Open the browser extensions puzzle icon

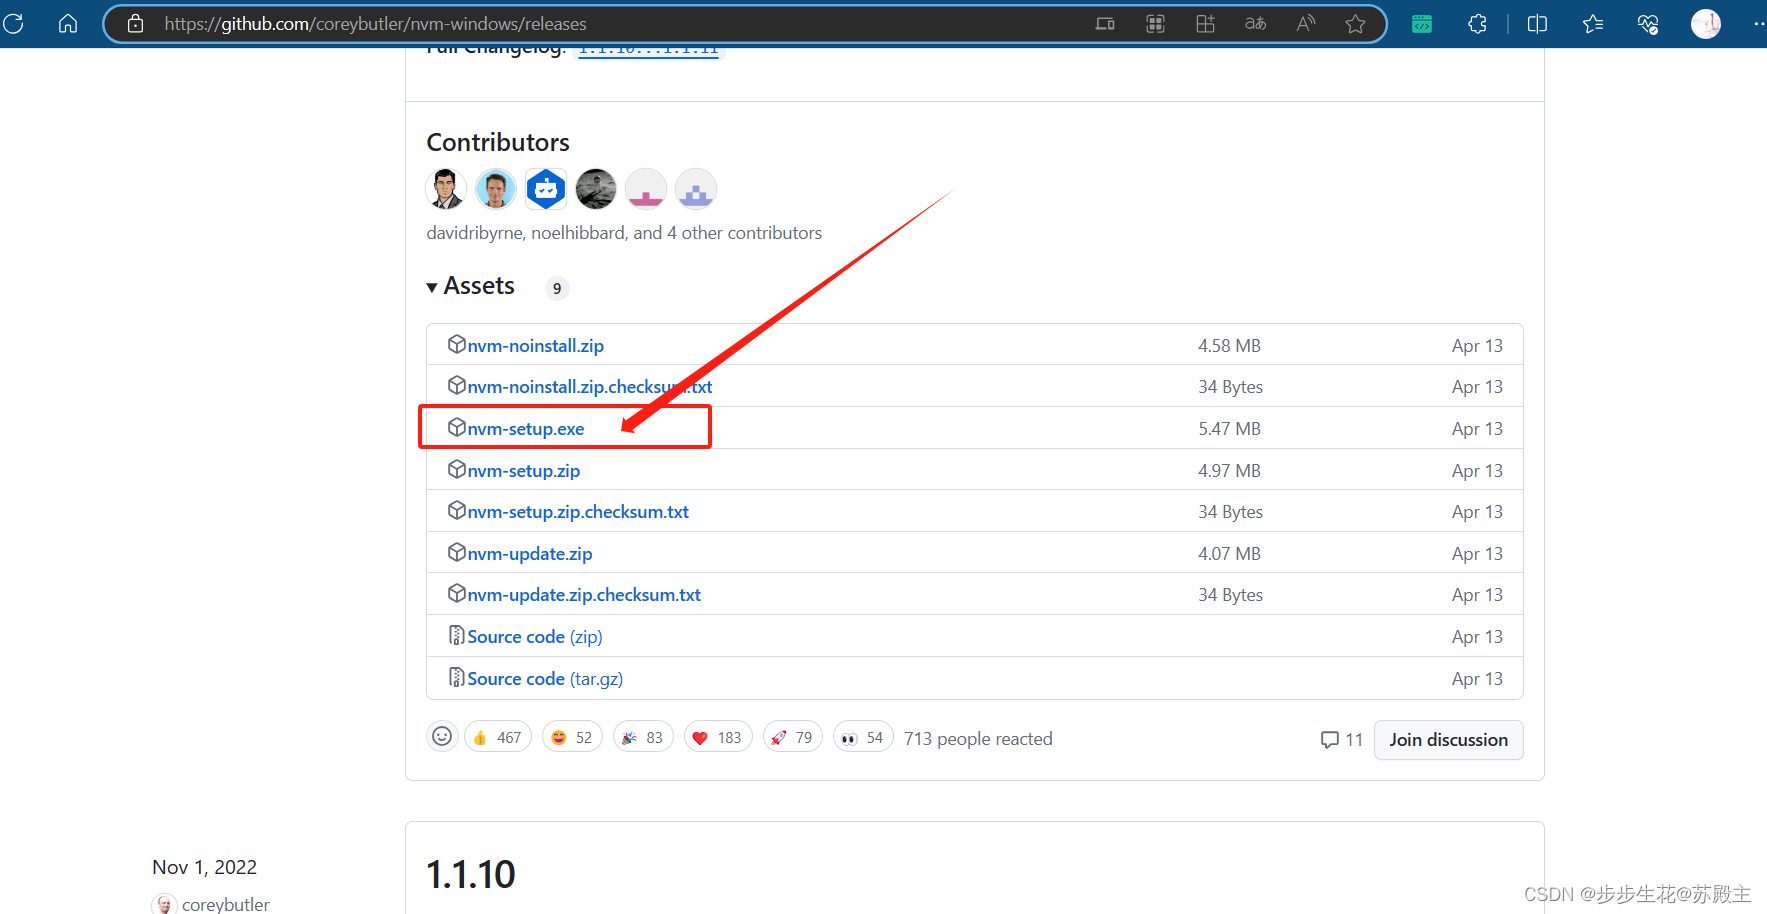click(1477, 23)
